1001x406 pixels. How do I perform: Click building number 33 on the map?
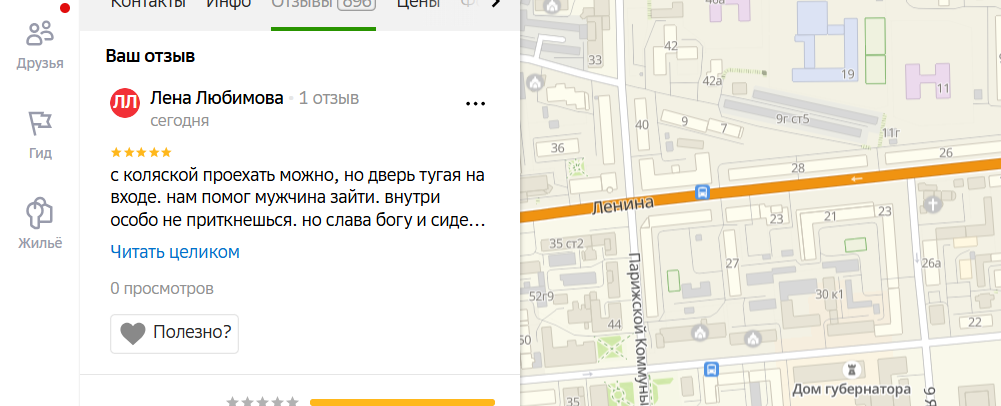pyautogui.click(x=595, y=60)
